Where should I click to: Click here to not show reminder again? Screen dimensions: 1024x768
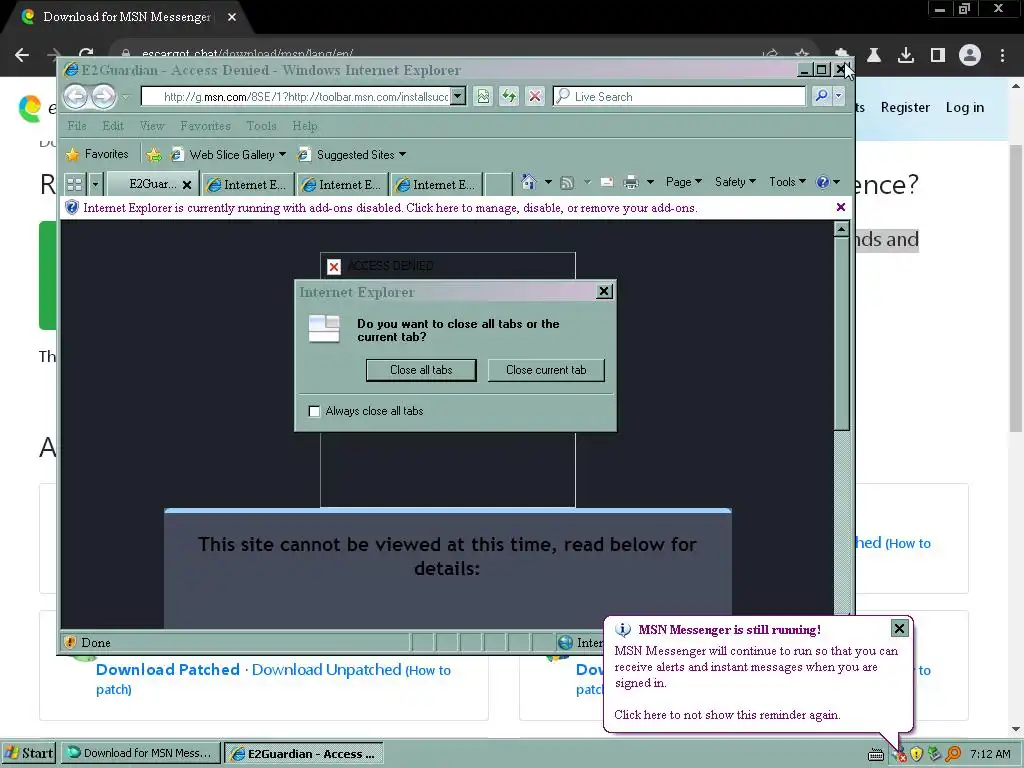coord(727,714)
